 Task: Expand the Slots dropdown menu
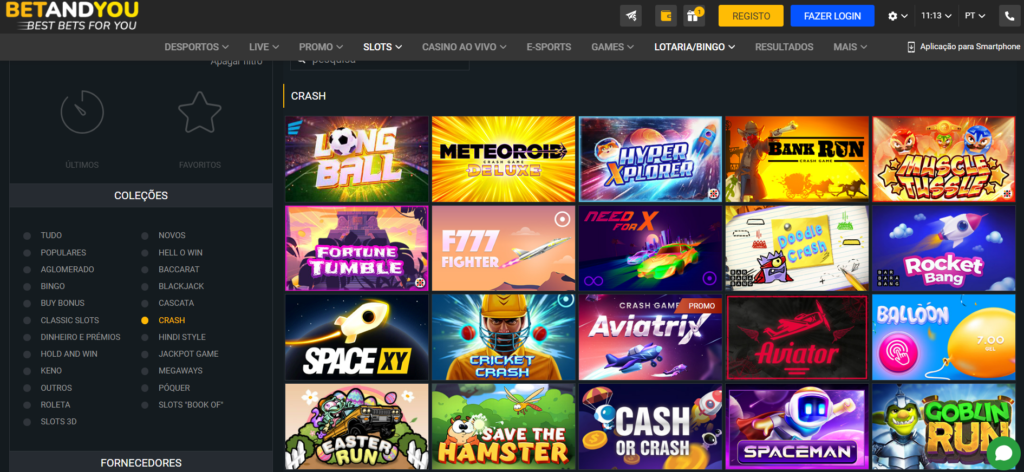383,47
